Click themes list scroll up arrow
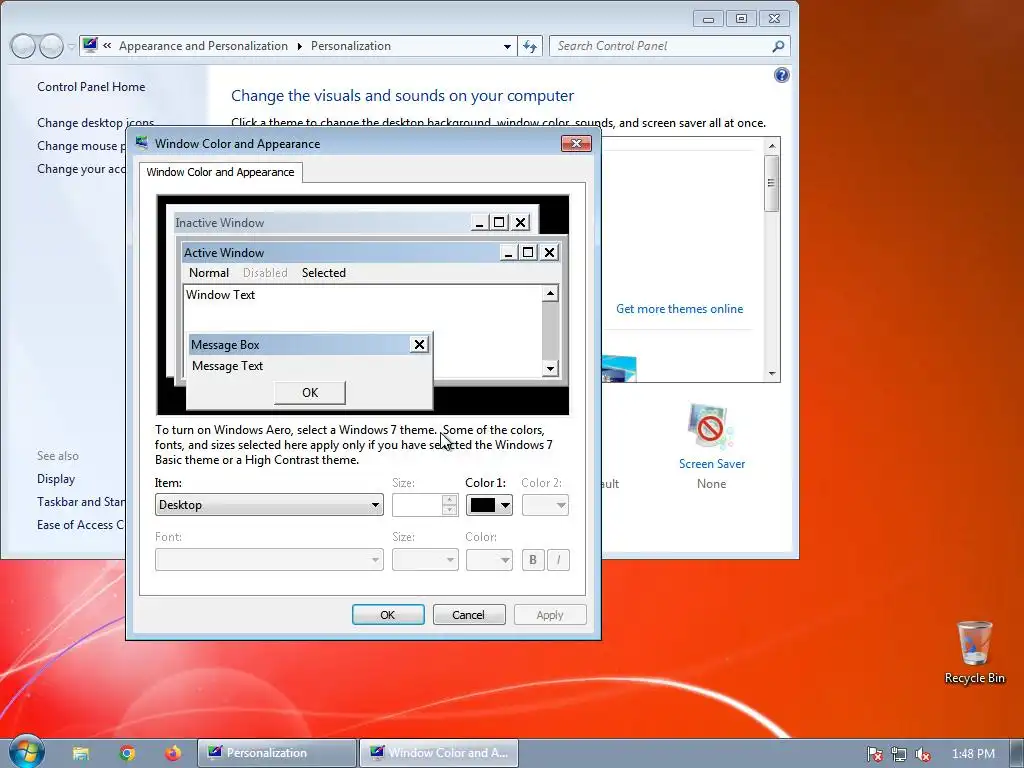This screenshot has width=1024, height=768. click(x=772, y=146)
